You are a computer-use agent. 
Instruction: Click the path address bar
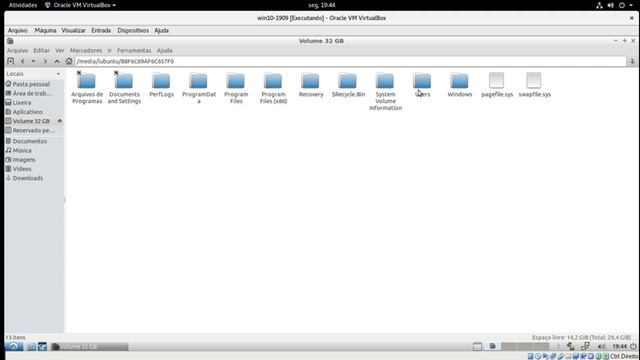[350, 61]
